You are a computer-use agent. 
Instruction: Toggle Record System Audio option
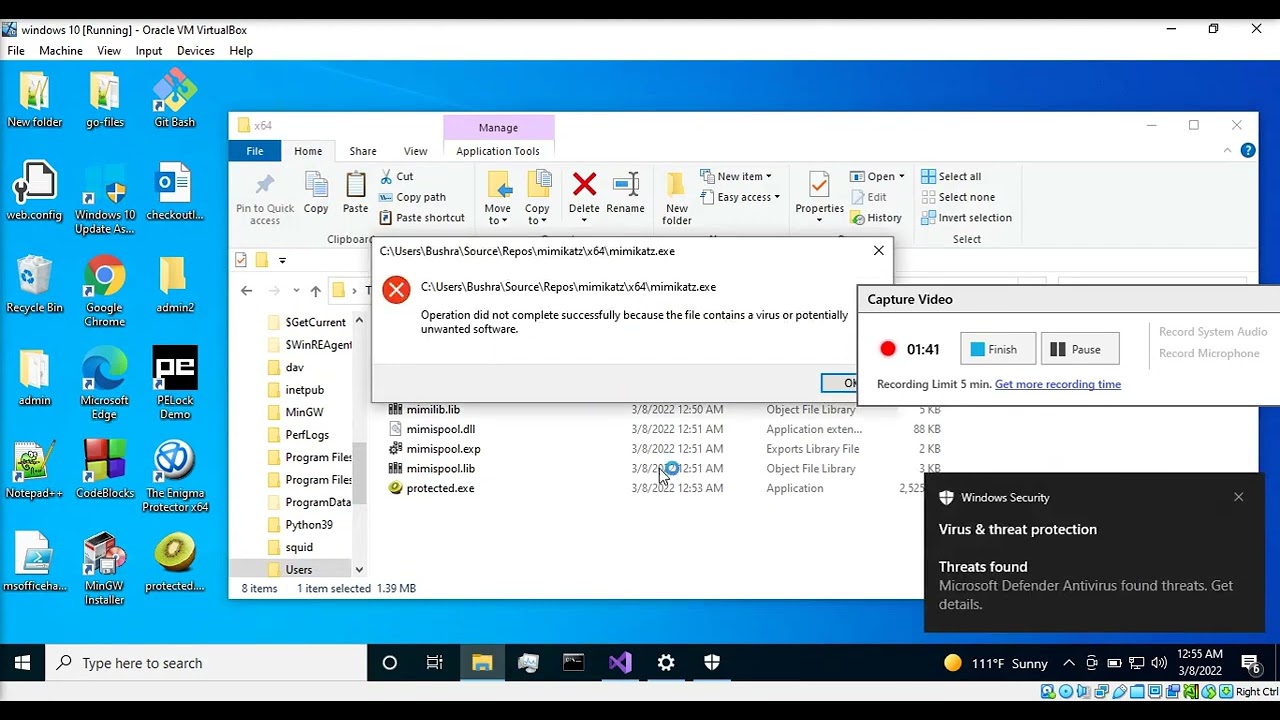(x=1213, y=332)
